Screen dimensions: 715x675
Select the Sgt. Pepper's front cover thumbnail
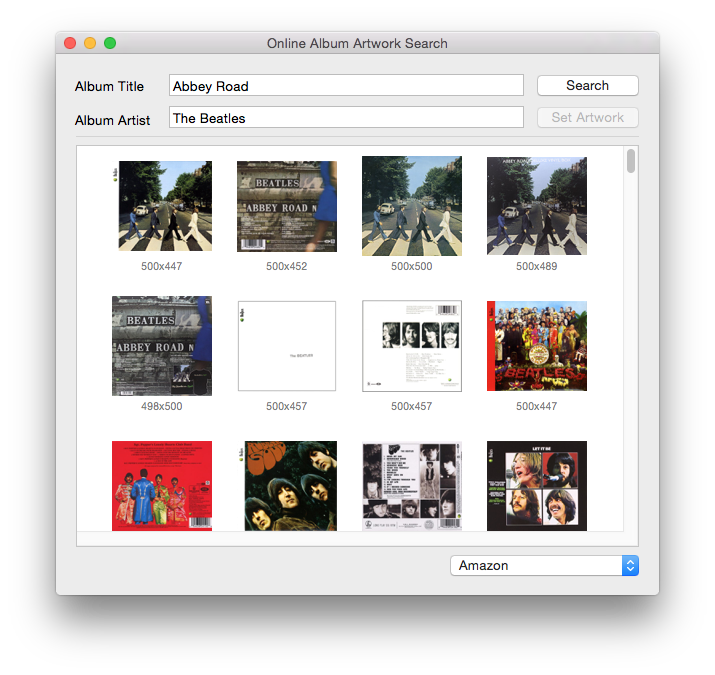tap(537, 346)
